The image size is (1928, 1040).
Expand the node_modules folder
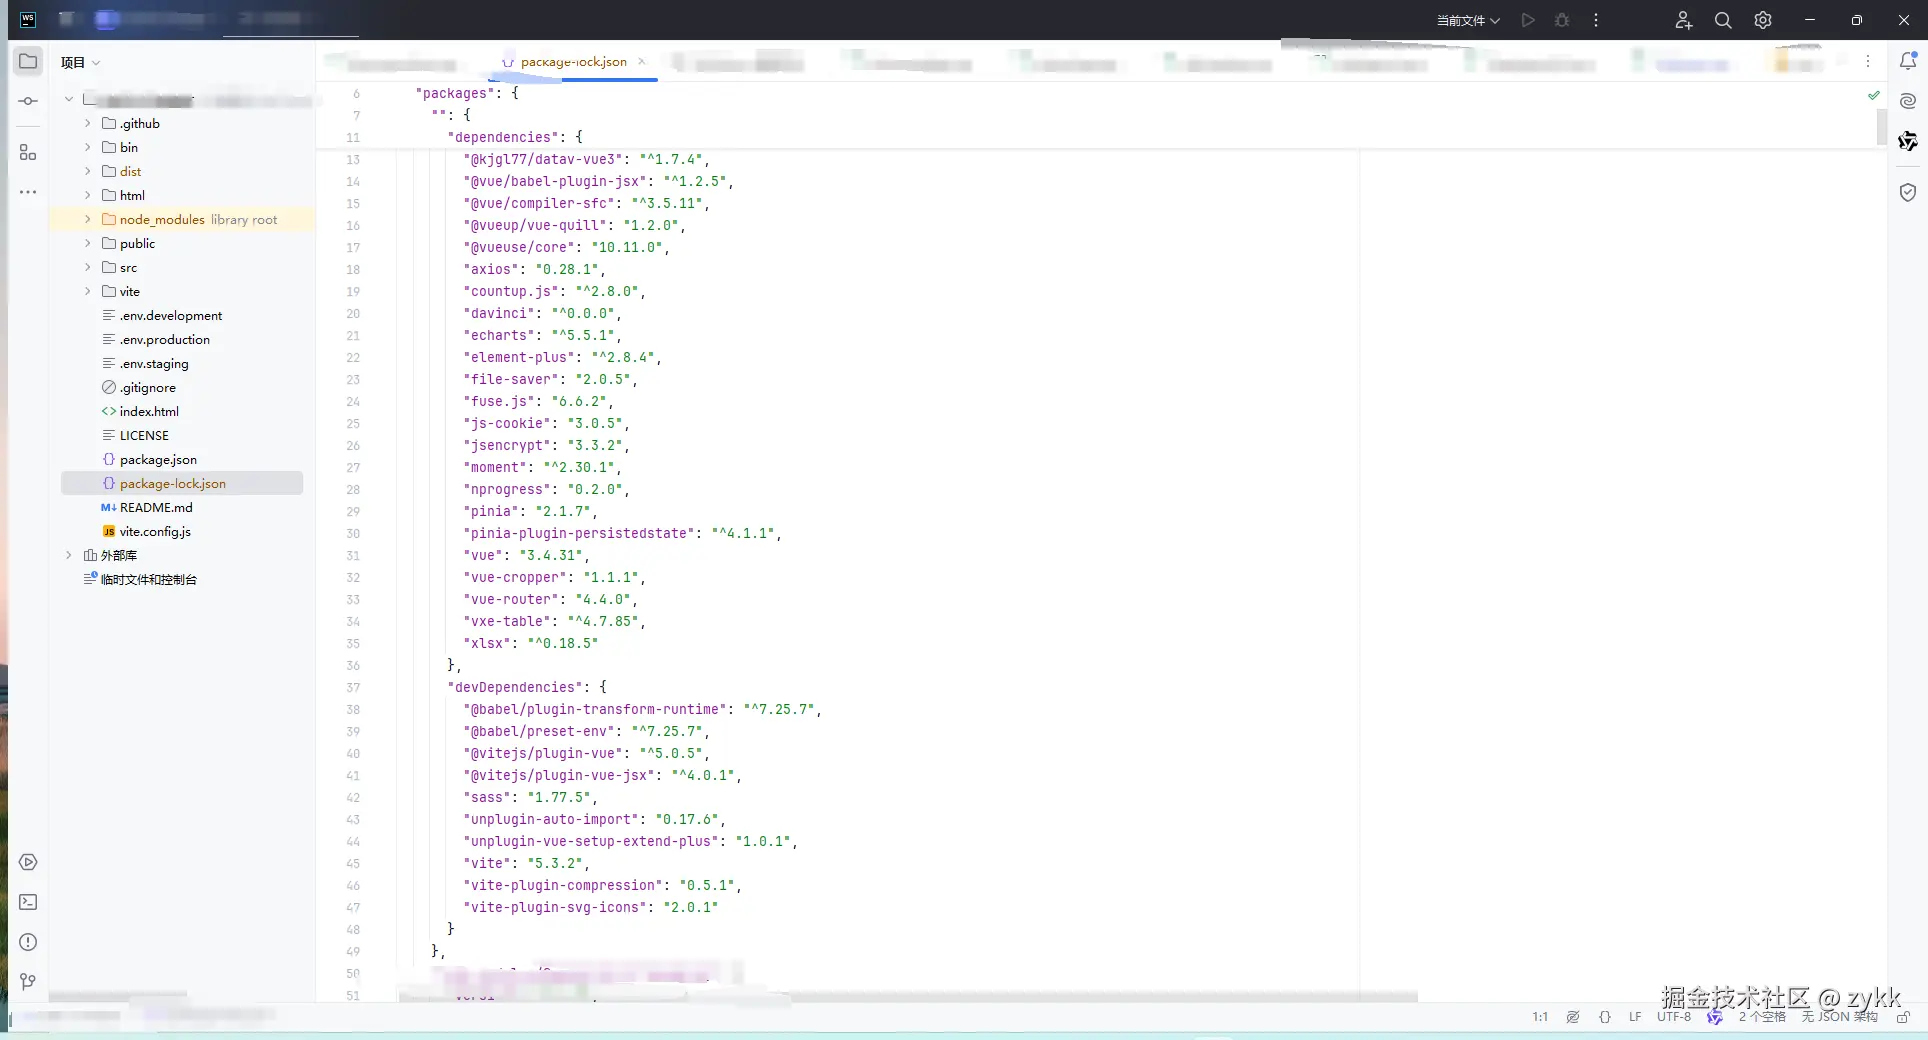(x=88, y=220)
